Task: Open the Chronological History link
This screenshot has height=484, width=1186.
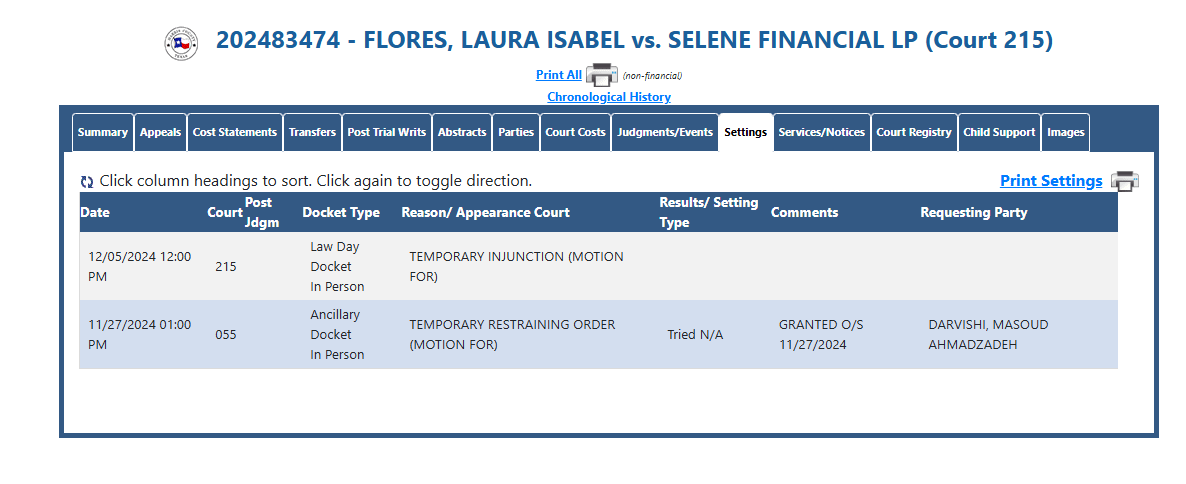Action: [609, 97]
